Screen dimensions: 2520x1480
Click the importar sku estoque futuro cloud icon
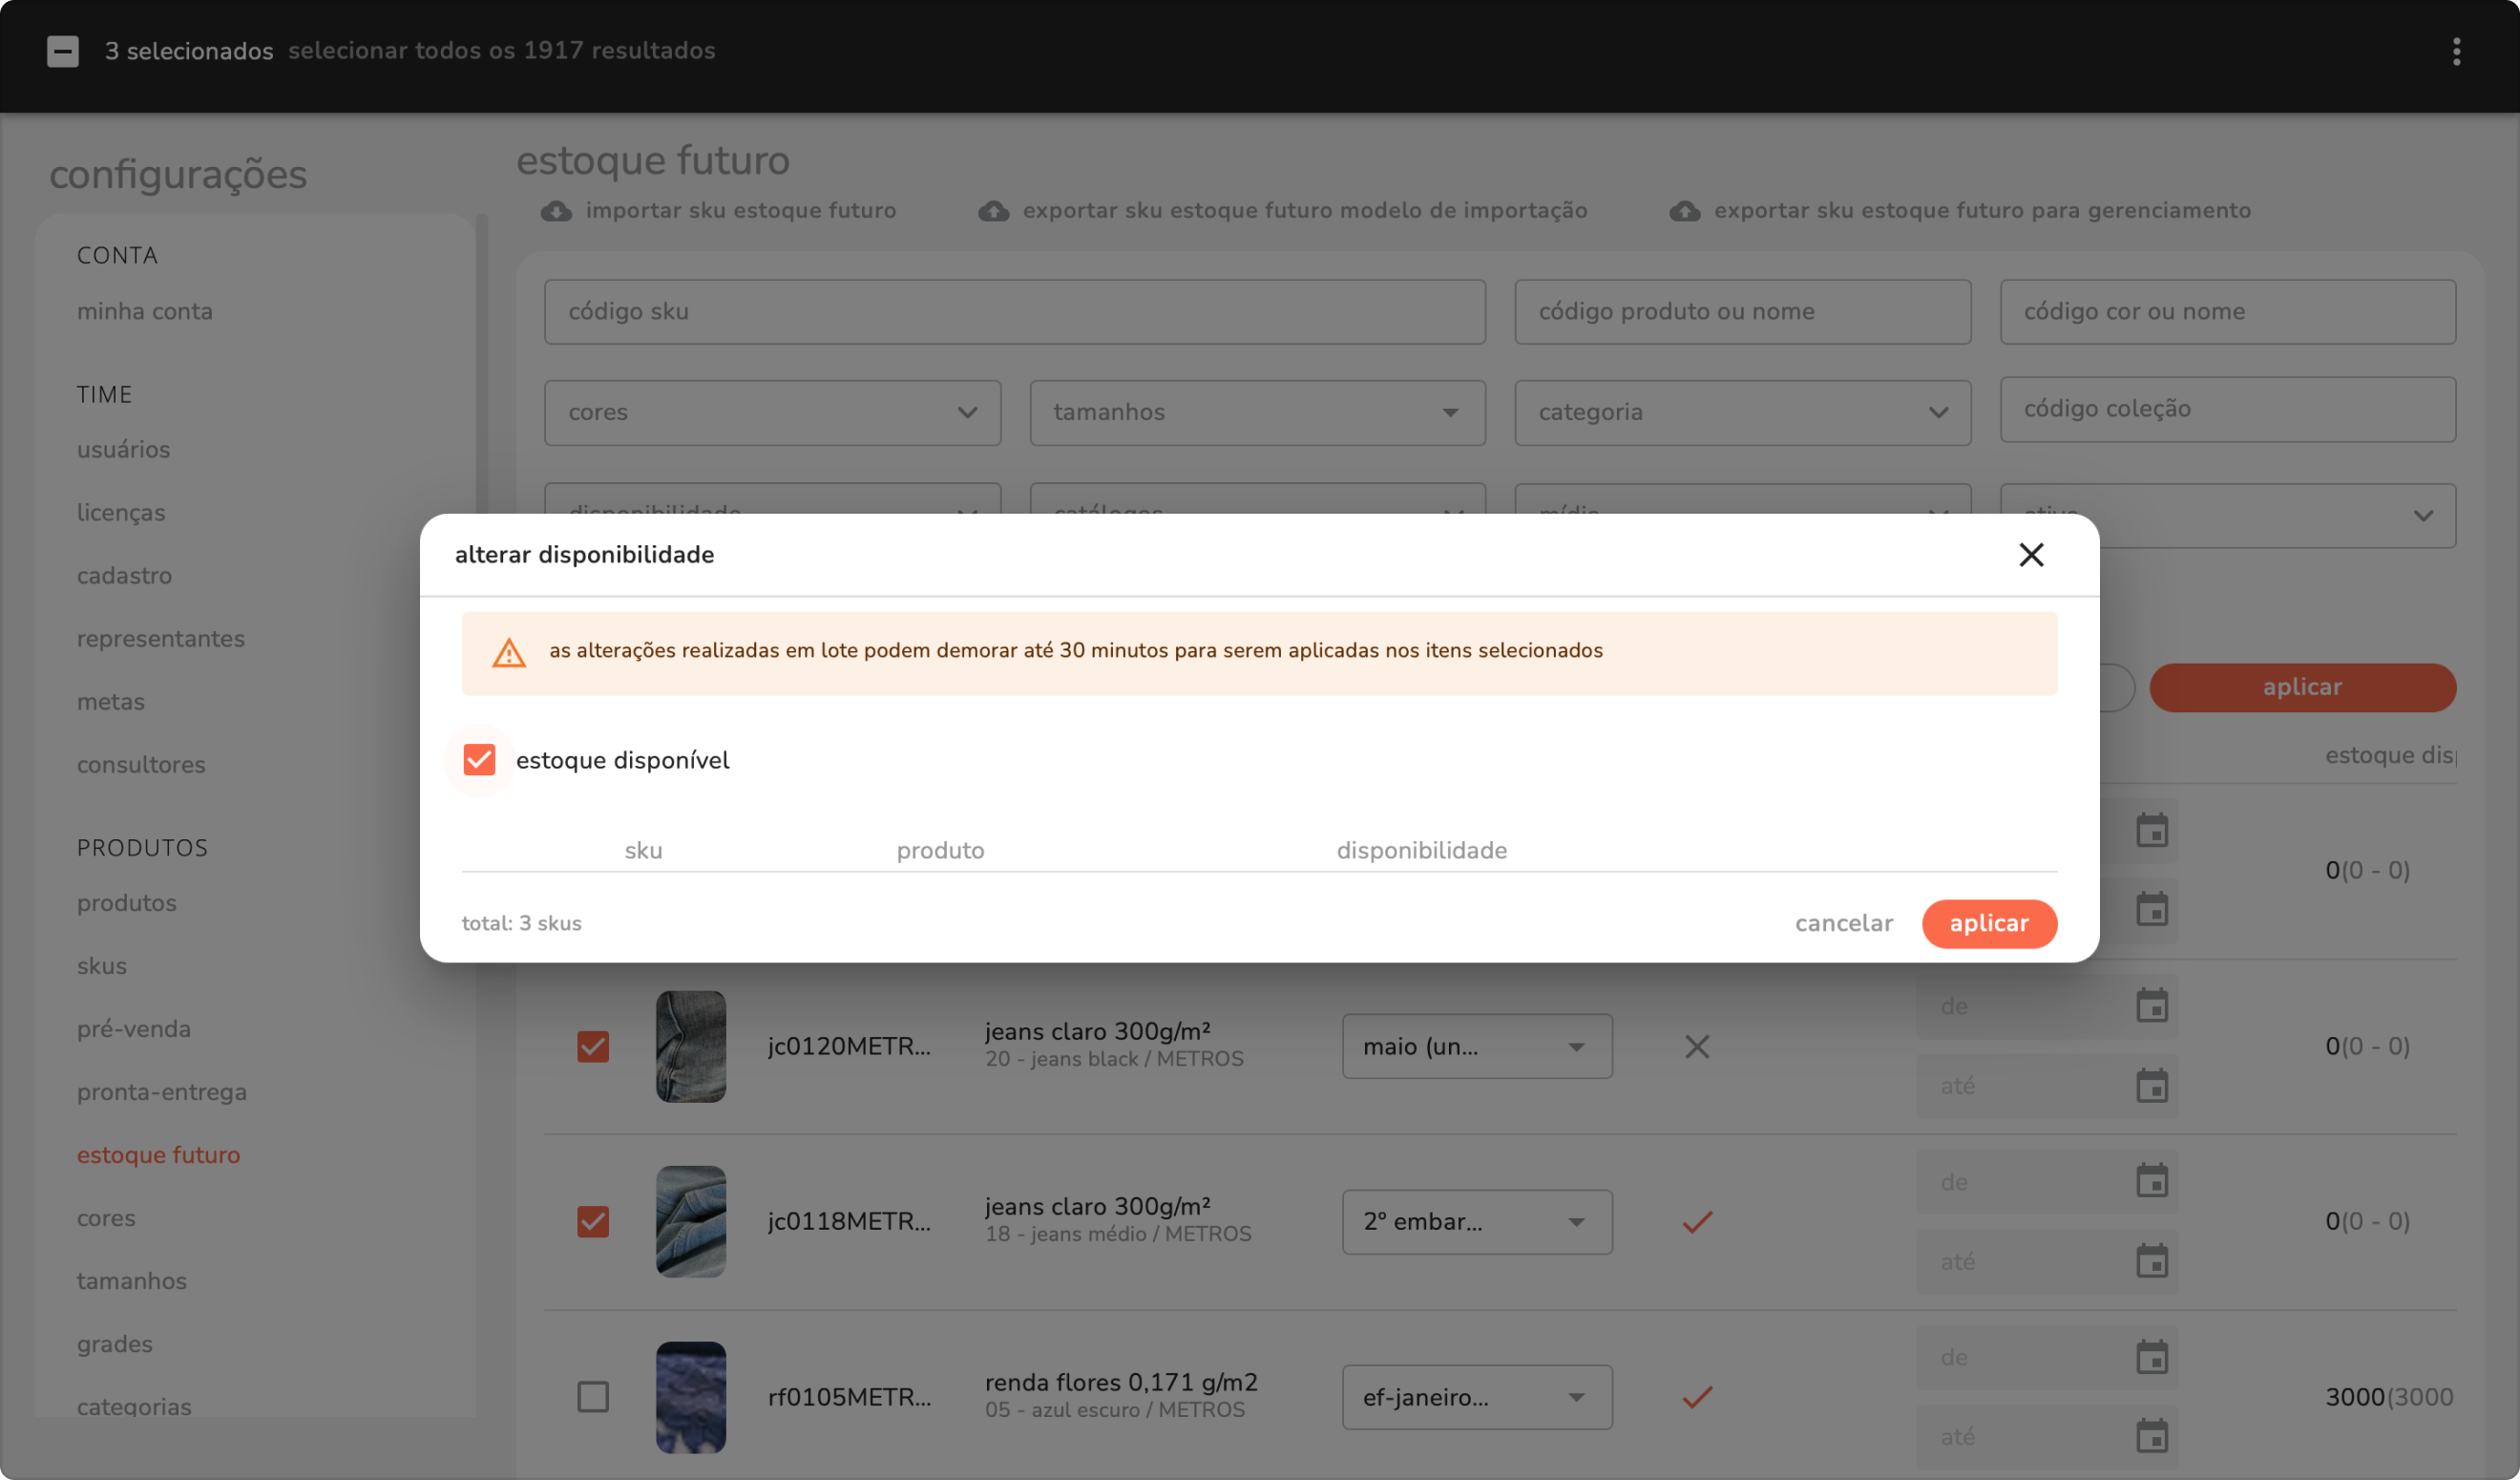point(556,211)
